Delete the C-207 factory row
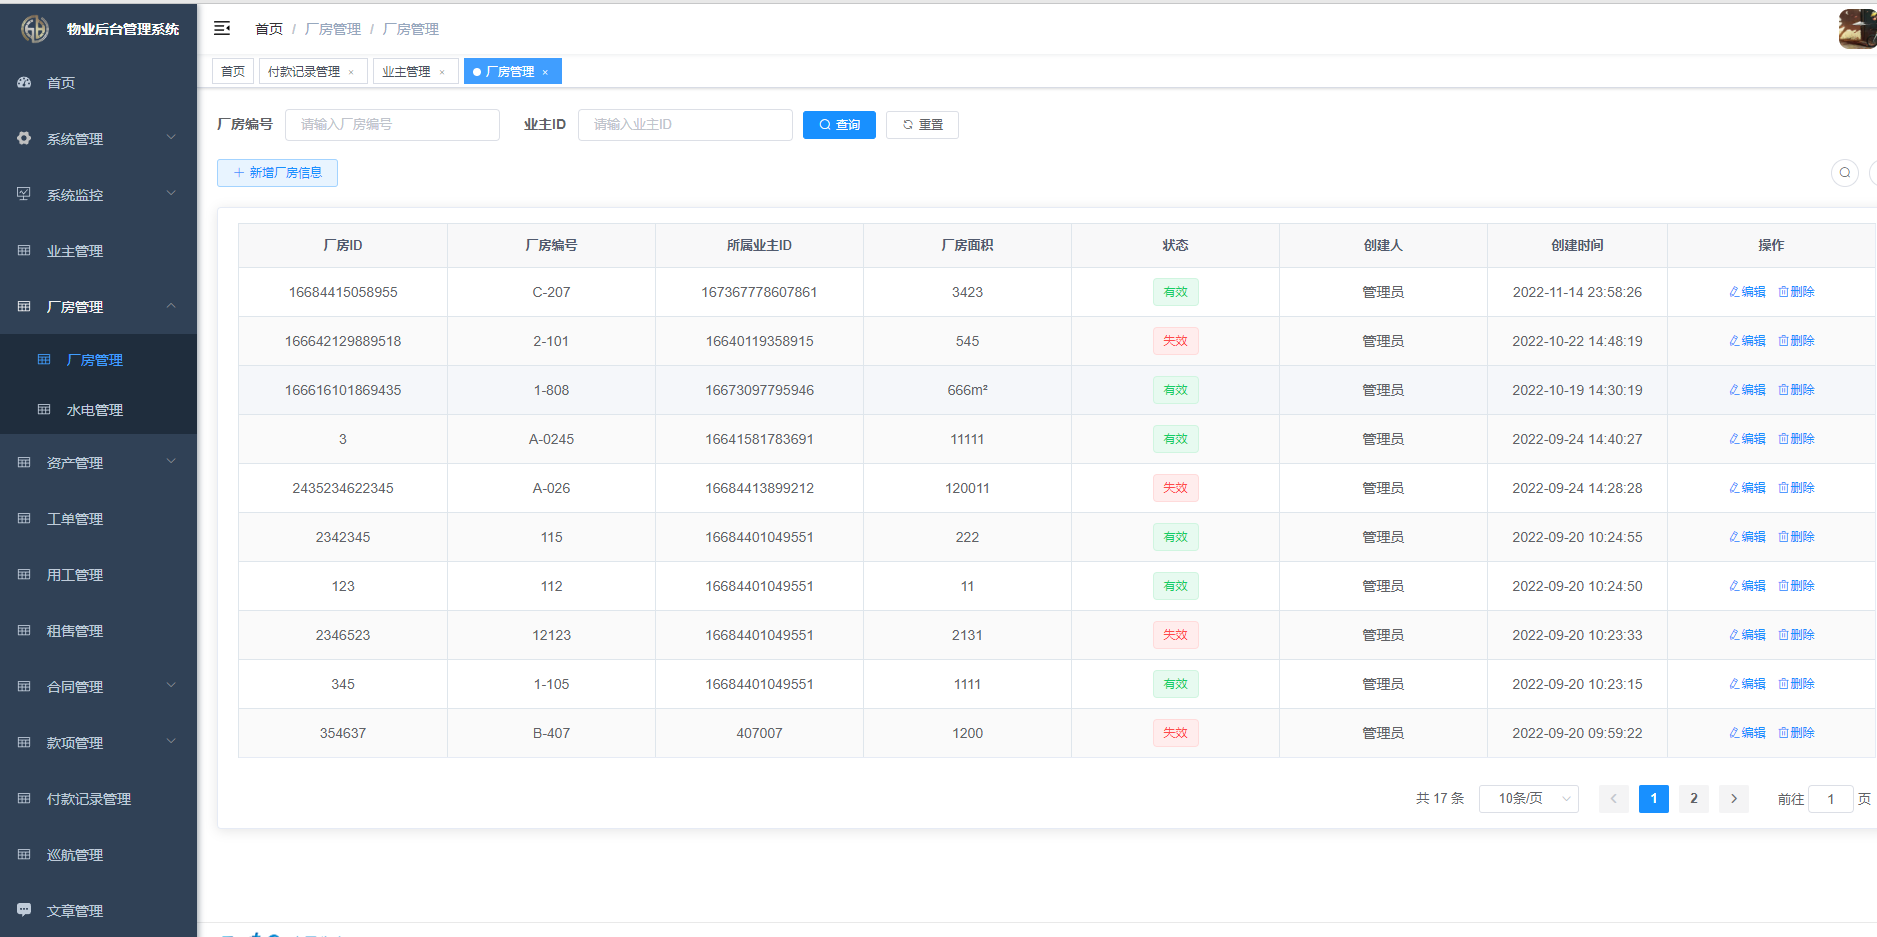 coord(1796,292)
